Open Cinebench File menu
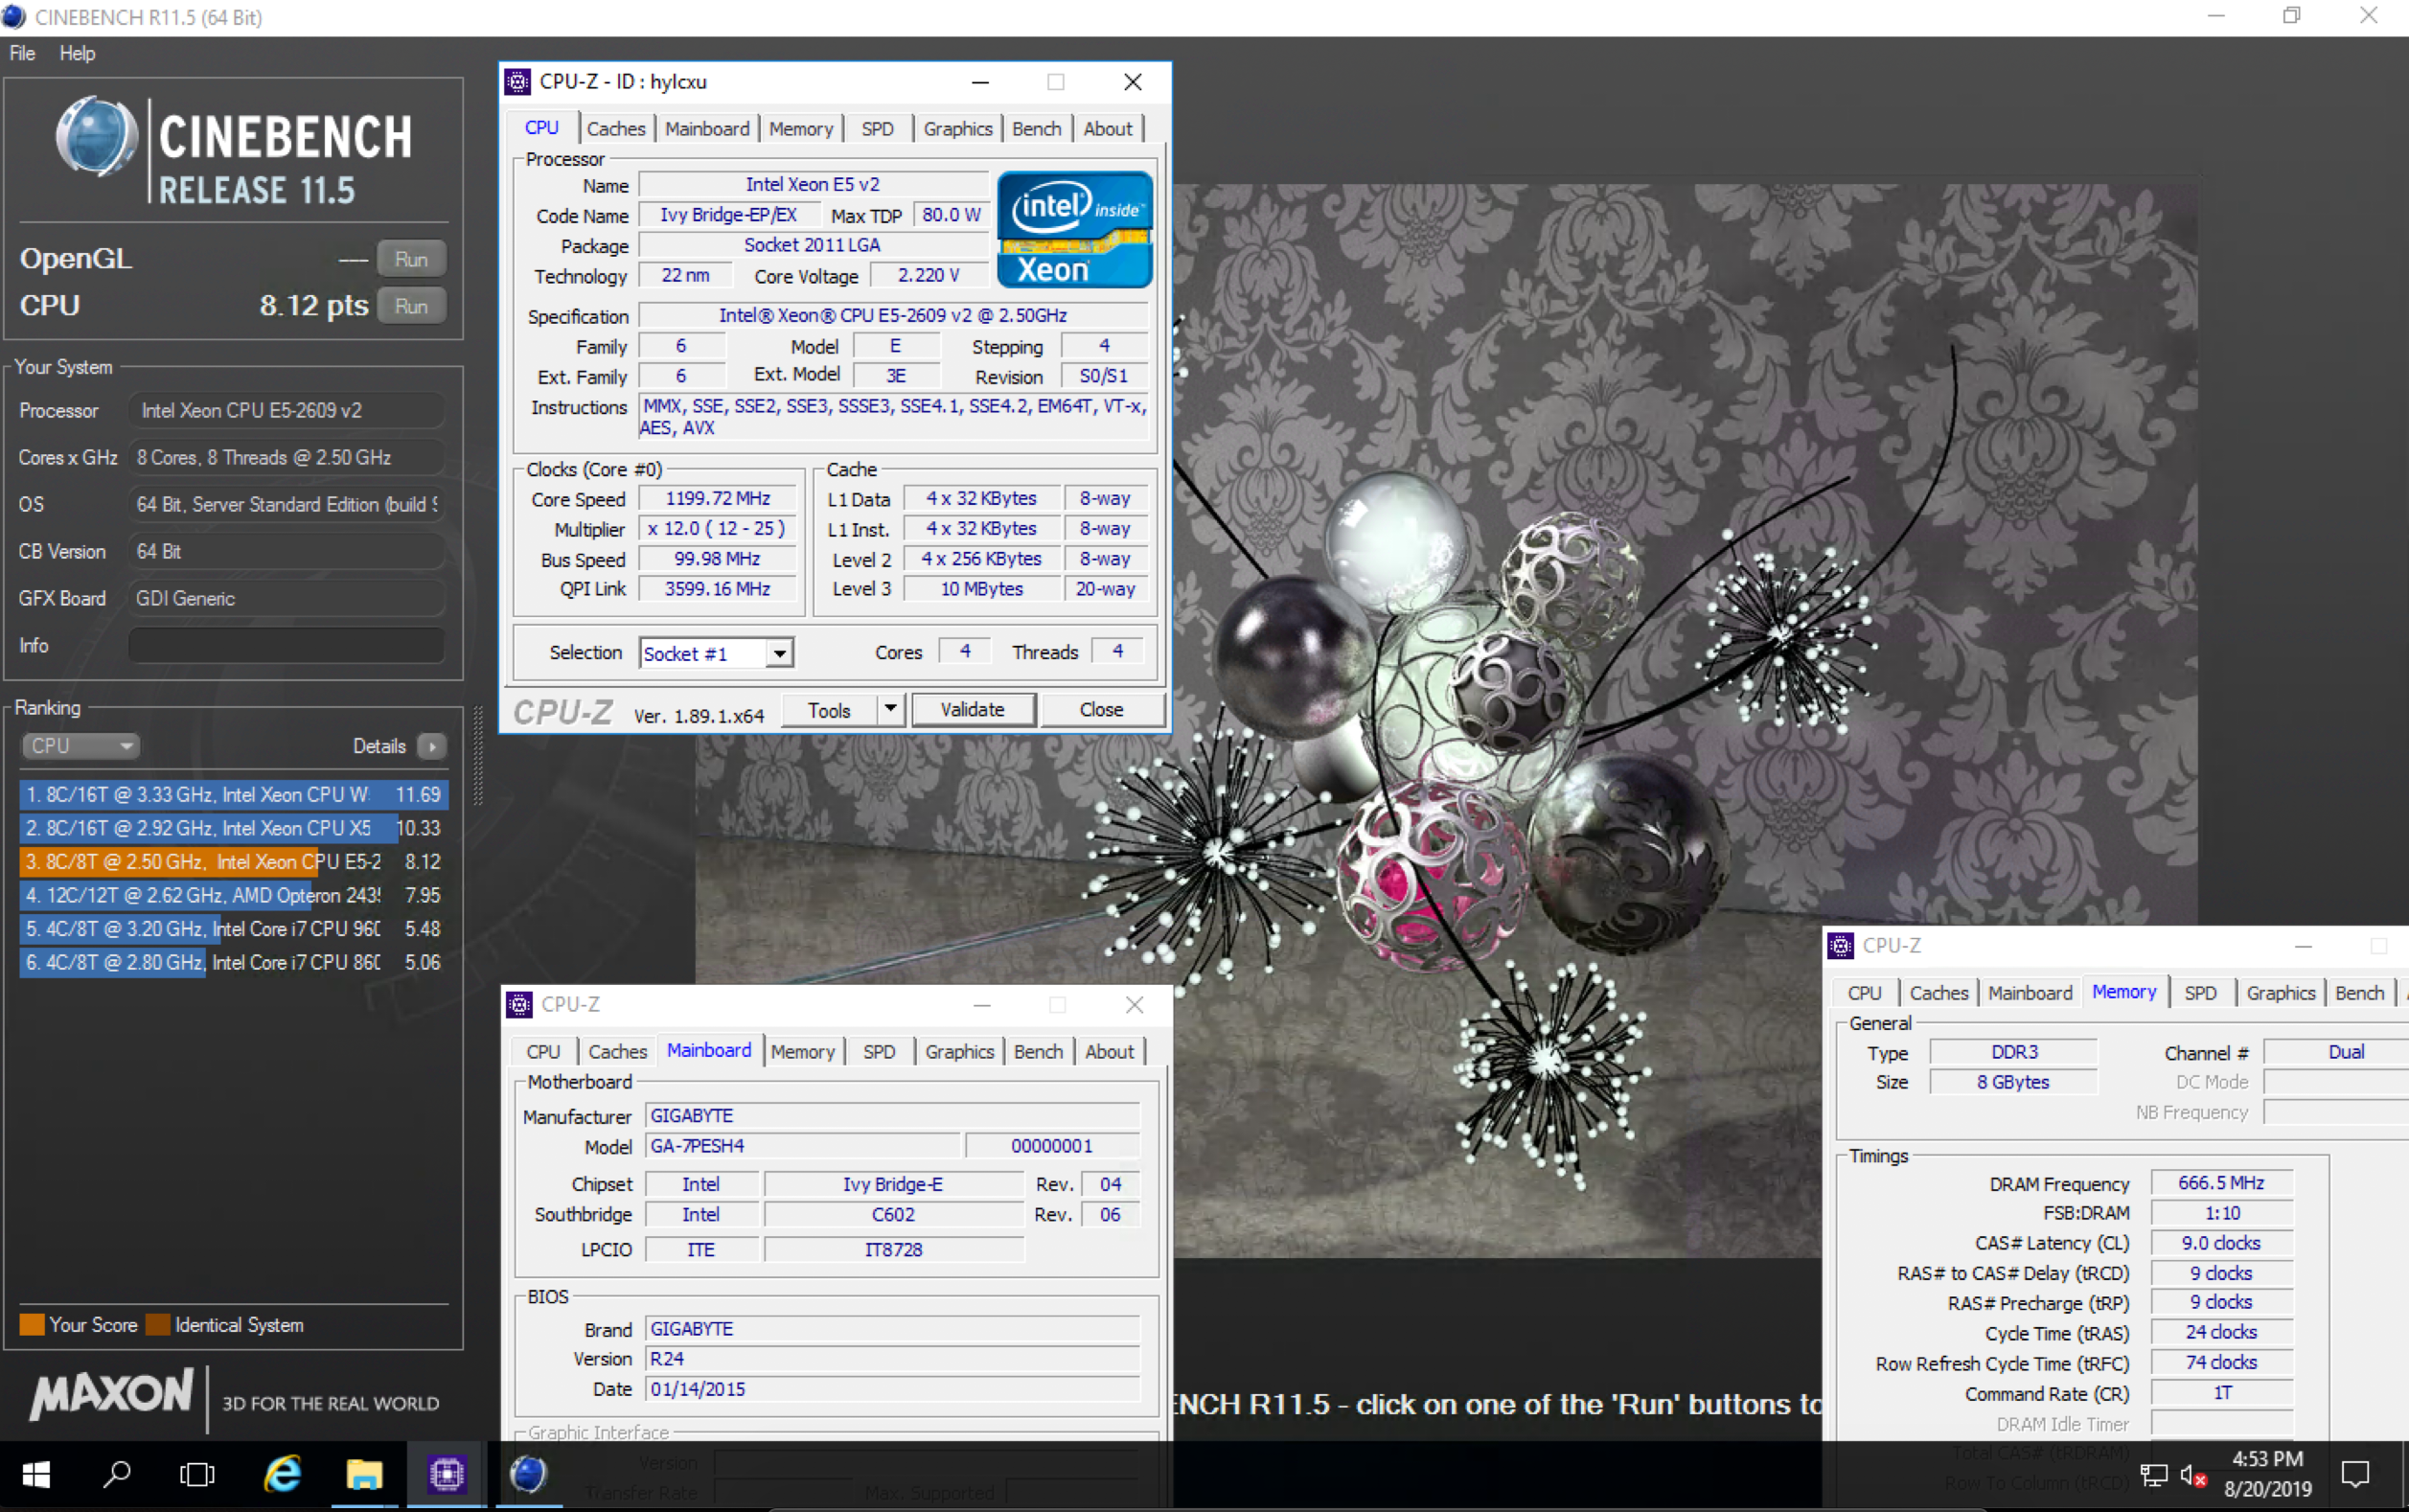The image size is (2409, 1512). point(22,54)
